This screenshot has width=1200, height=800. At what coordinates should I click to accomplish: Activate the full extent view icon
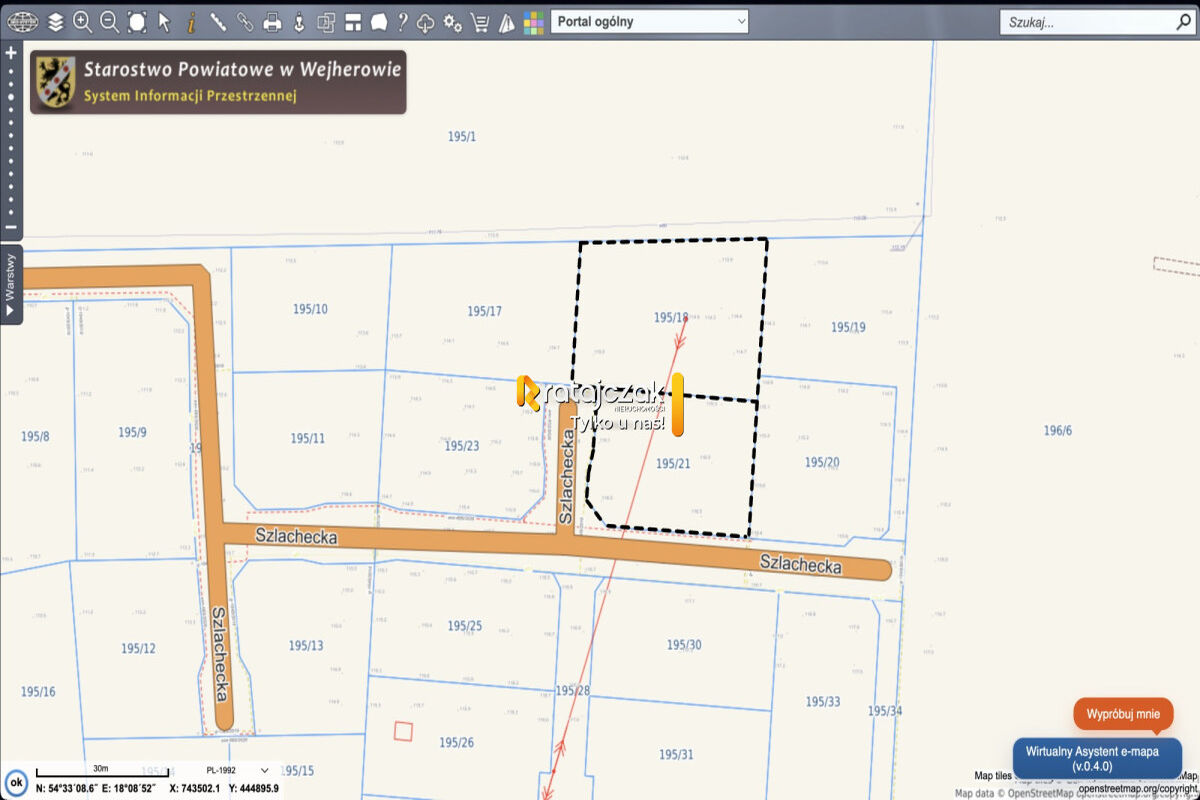click(137, 21)
